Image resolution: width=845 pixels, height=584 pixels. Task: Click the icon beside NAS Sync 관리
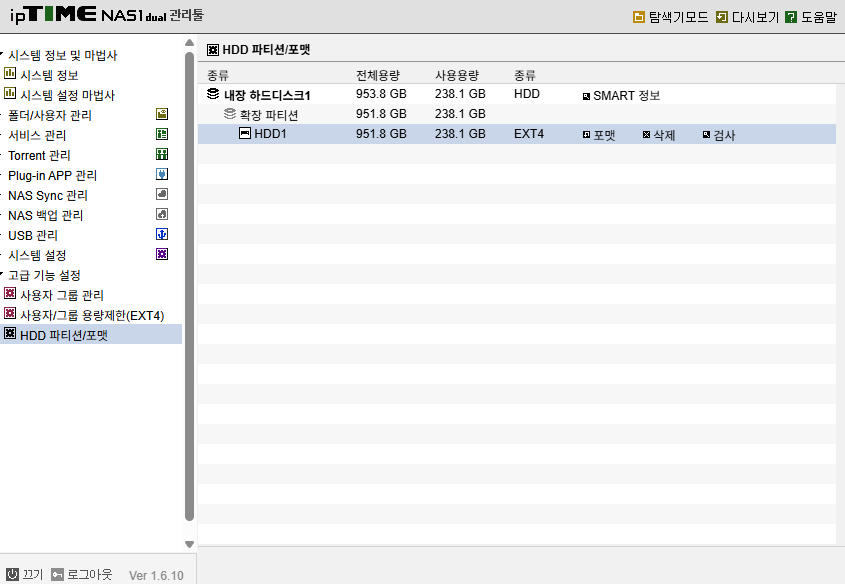(x=162, y=194)
